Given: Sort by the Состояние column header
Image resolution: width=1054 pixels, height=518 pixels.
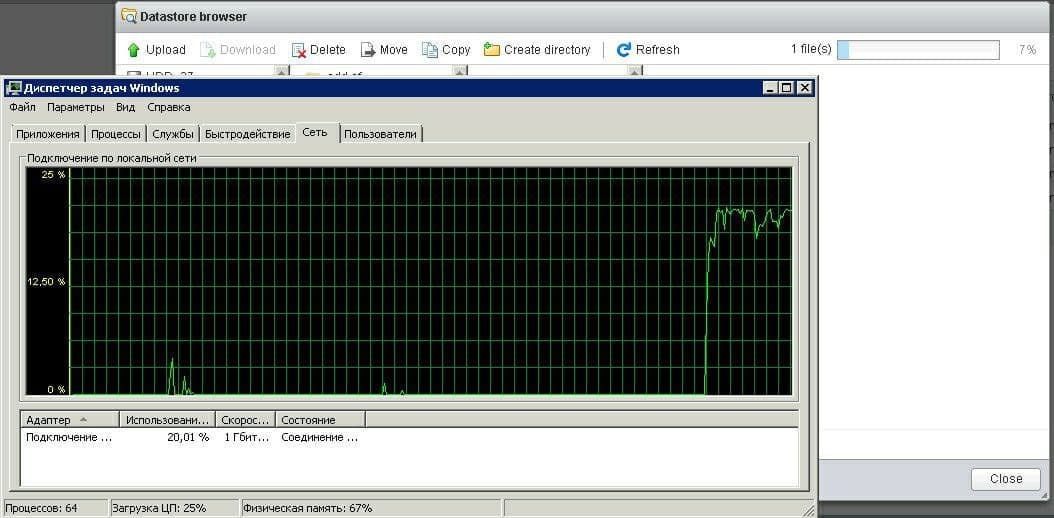Looking at the screenshot, I should 321,420.
